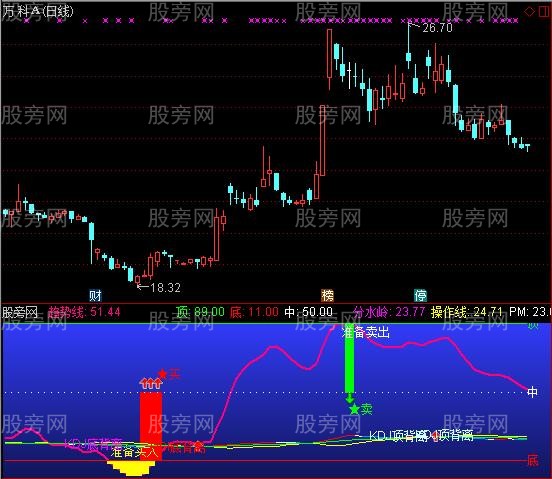Click the chart title 万科A(日线)
Screen dimensions: 552x479
(x=38, y=12)
